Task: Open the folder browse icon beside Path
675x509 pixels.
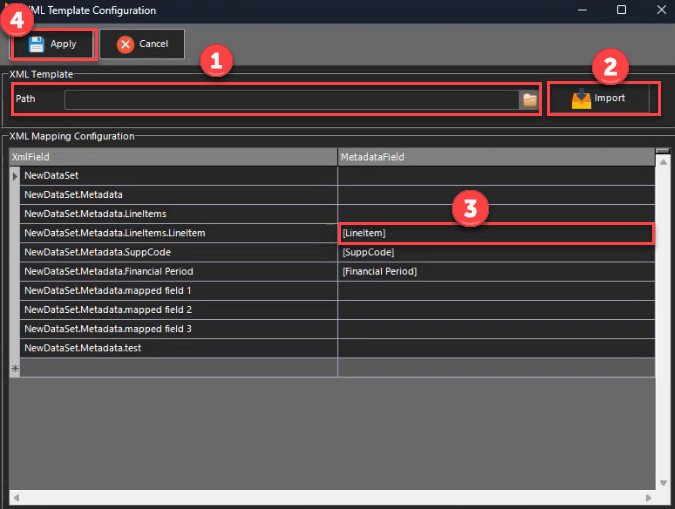Action: point(529,99)
